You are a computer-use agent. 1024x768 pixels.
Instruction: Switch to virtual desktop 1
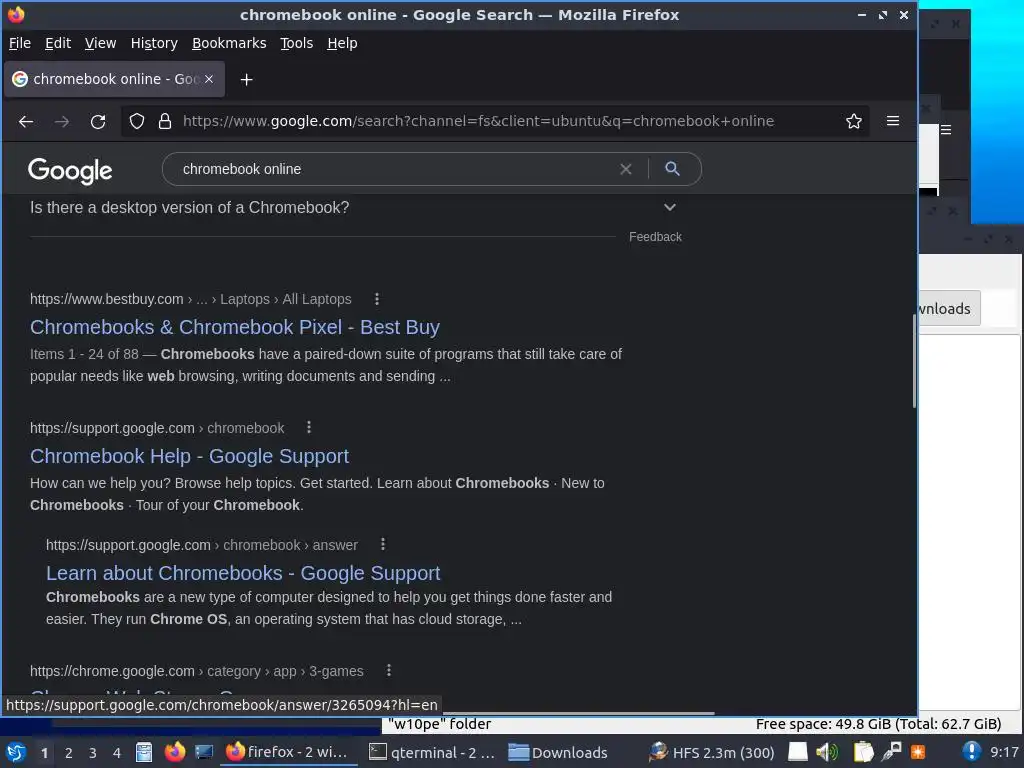[44, 753]
